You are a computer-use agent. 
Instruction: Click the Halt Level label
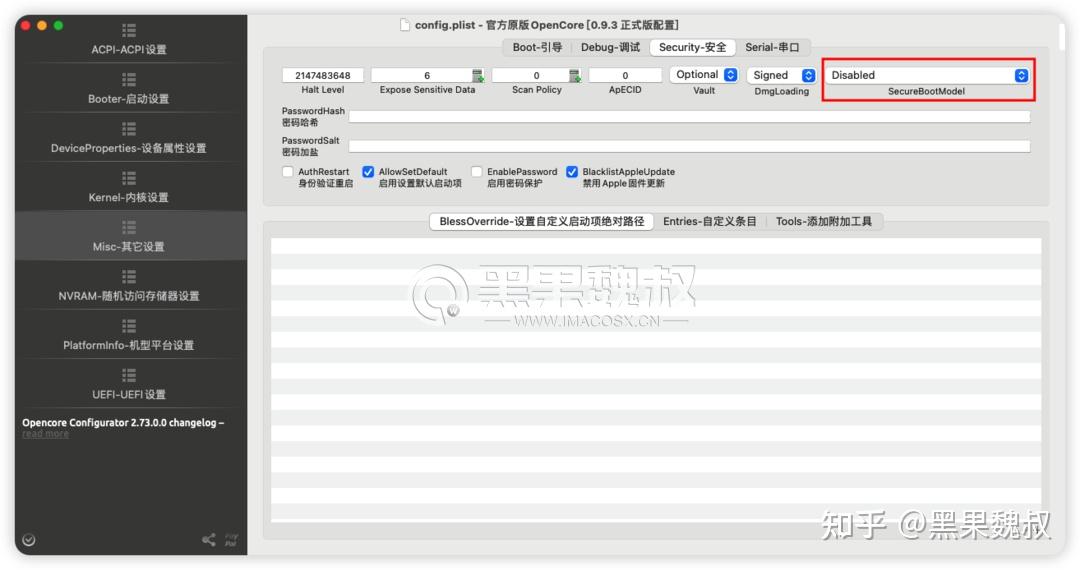coord(323,90)
